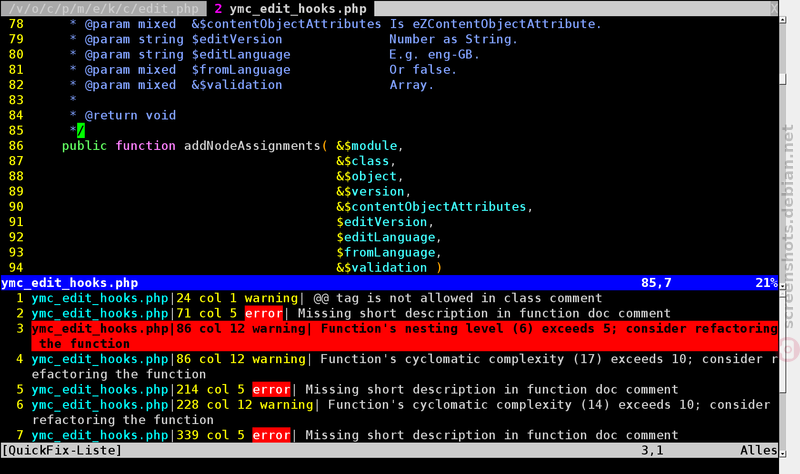Select the ymc_edit_hooks.php tab
This screenshot has height=474, width=800.
[291, 8]
